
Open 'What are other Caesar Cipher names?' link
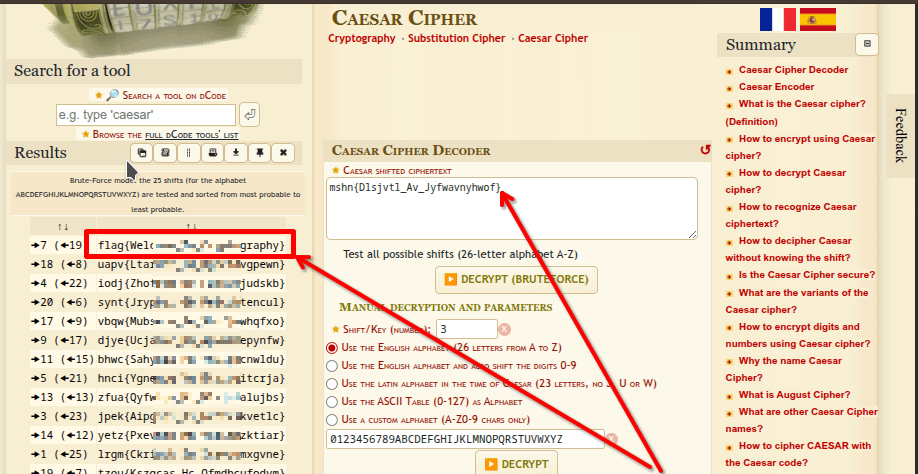(801, 420)
